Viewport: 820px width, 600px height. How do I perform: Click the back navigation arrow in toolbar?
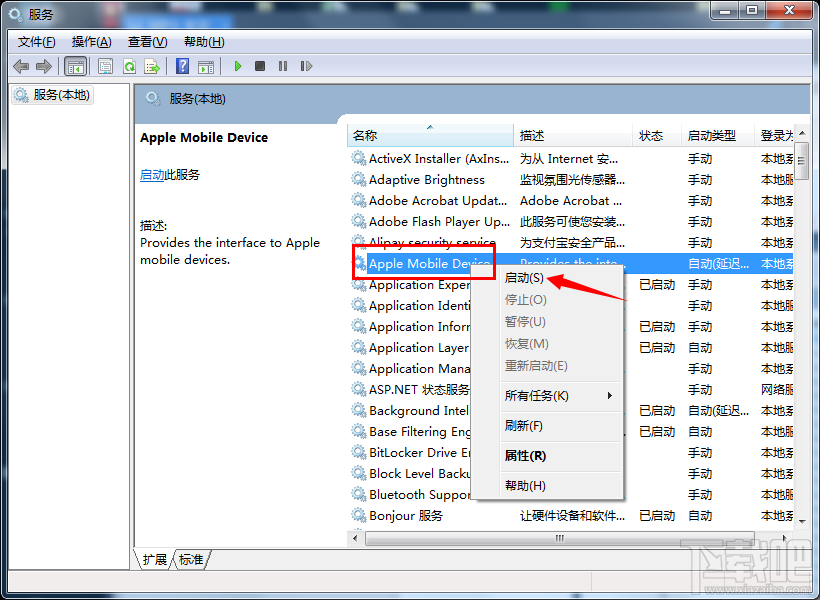click(x=21, y=66)
